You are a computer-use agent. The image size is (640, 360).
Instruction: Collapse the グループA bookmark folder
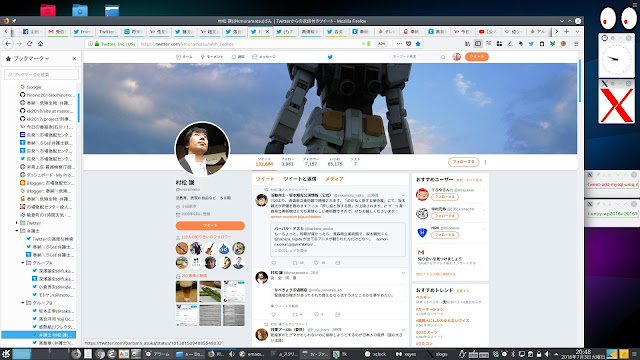(x=23, y=263)
